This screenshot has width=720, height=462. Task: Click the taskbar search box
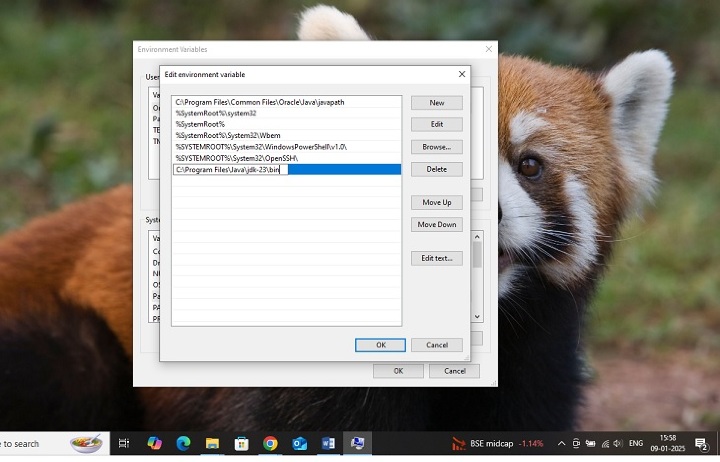[x=53, y=444]
